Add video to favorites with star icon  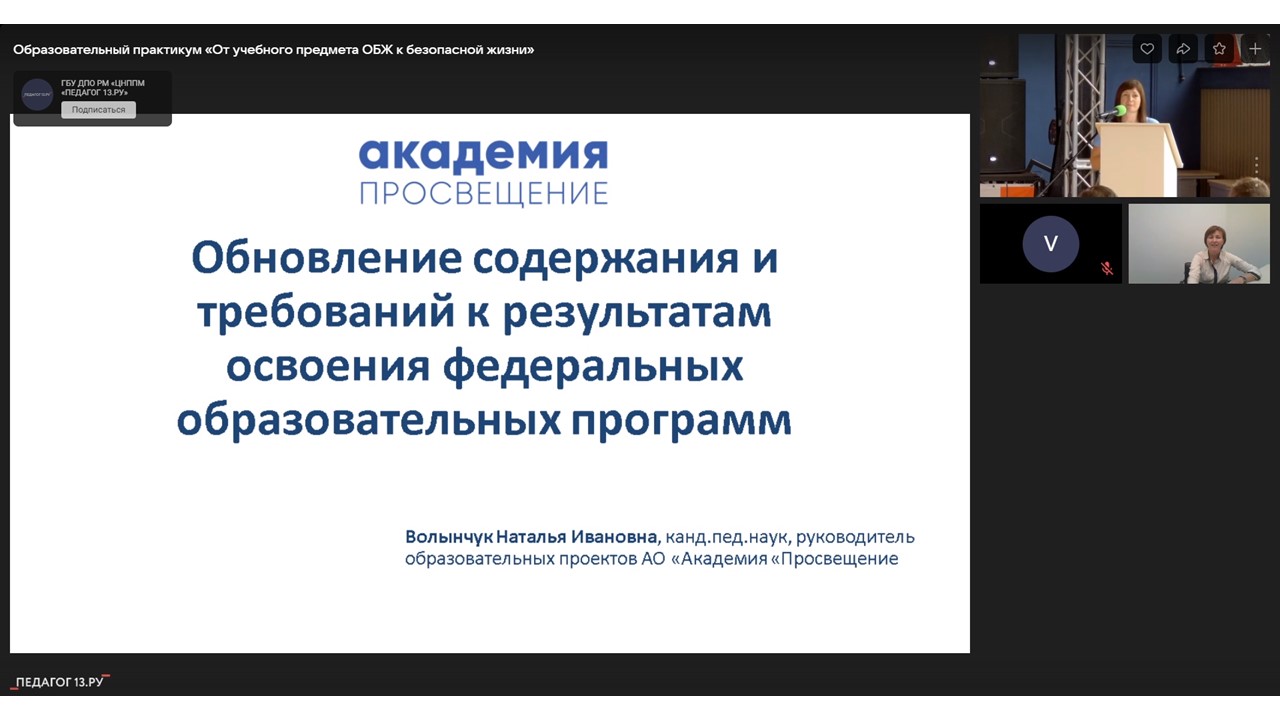[1219, 49]
